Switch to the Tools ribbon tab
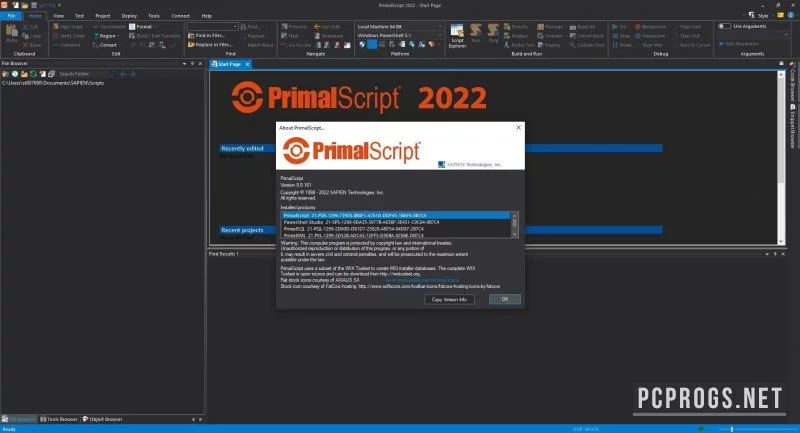 point(154,16)
